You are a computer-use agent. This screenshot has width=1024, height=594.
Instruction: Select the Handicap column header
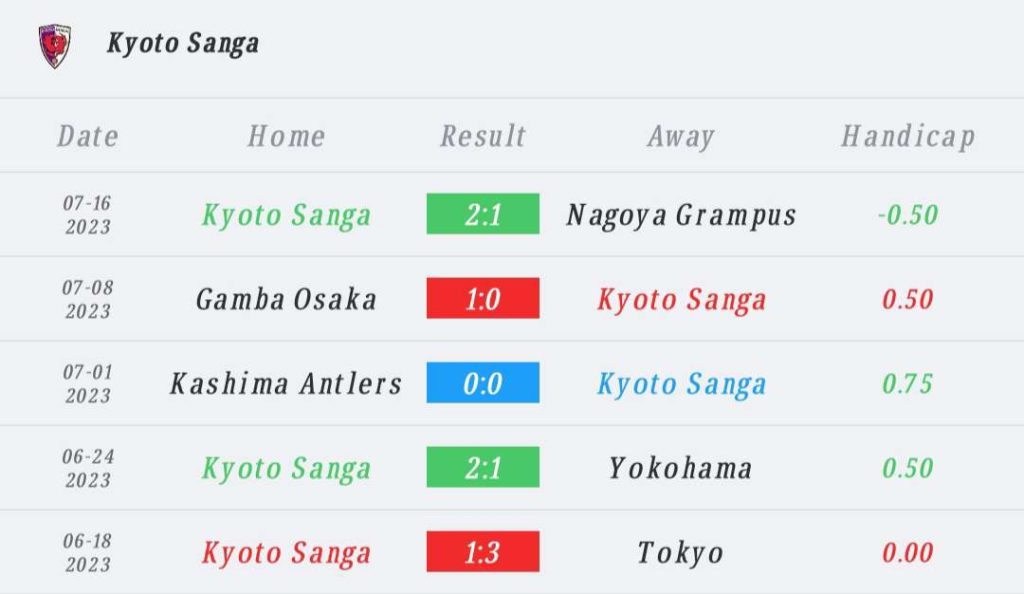[908, 137]
